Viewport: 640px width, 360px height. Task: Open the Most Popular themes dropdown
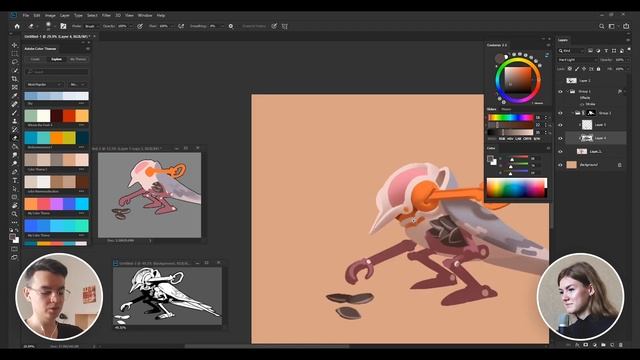pos(44,84)
